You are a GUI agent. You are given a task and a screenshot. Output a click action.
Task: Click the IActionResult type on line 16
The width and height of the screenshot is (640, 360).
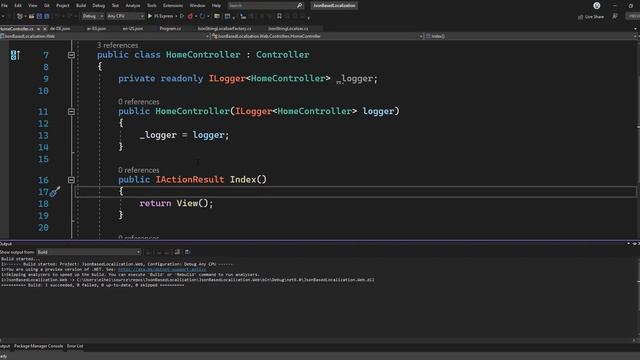pyautogui.click(x=189, y=180)
